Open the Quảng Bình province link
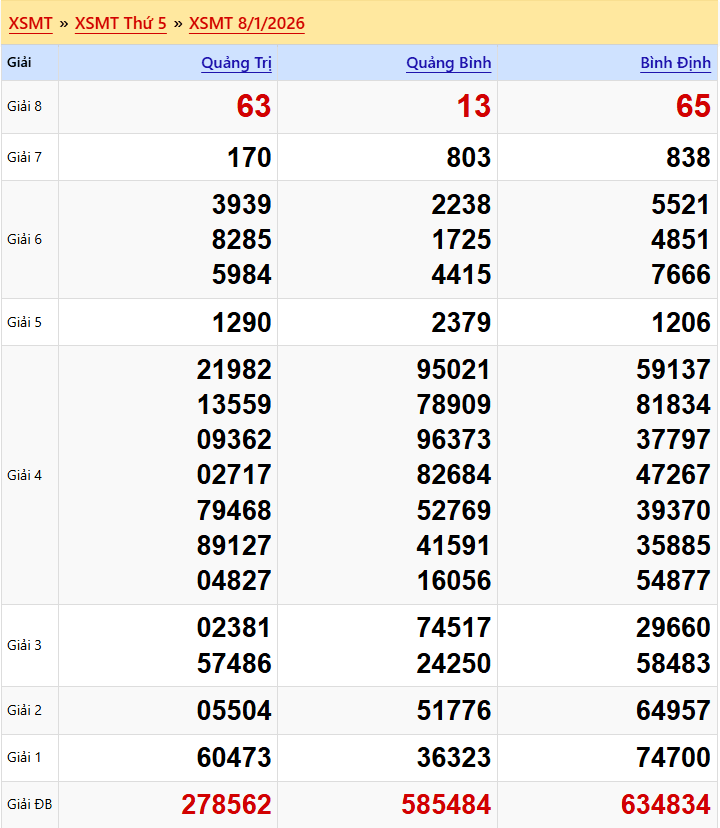This screenshot has width=720, height=828. tap(448, 63)
